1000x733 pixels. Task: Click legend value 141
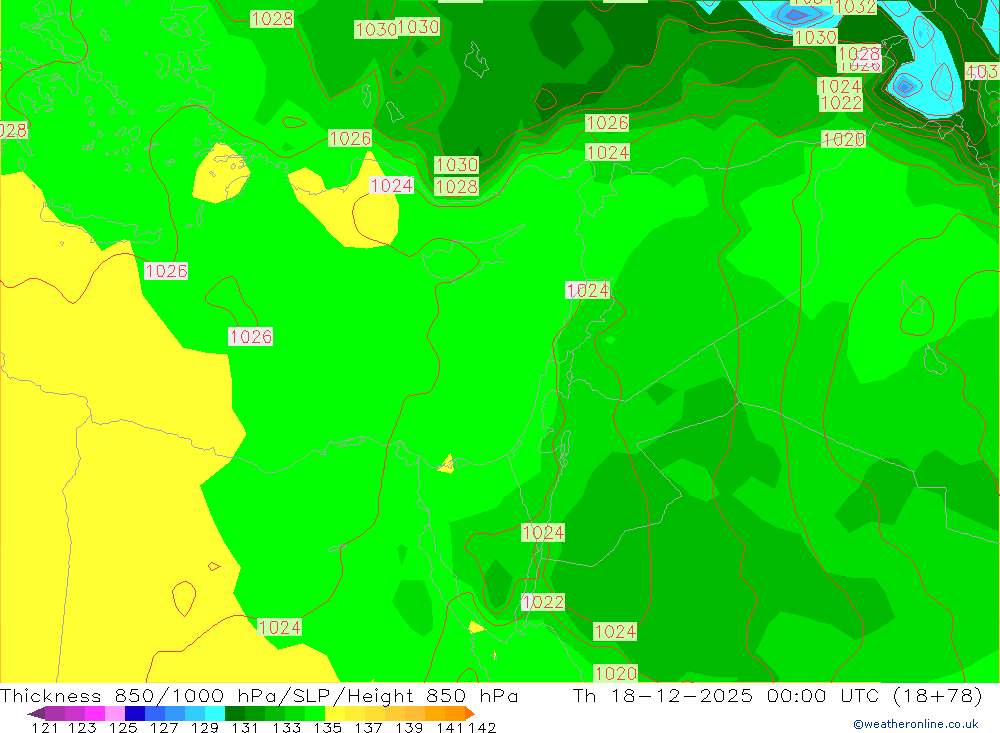(450, 727)
